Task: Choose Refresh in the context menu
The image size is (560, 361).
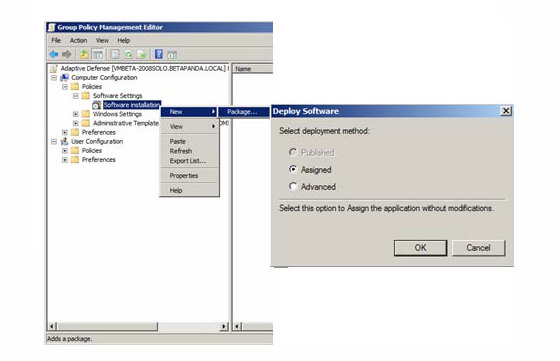Action: [190, 151]
